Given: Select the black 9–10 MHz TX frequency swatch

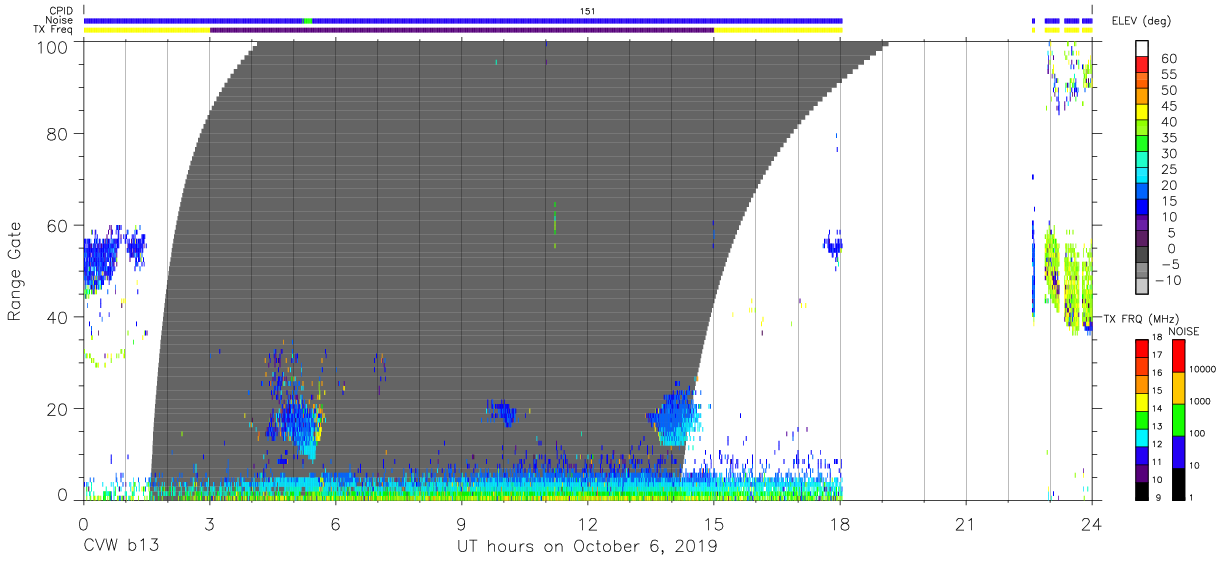Looking at the screenshot, I should 1144,490.
